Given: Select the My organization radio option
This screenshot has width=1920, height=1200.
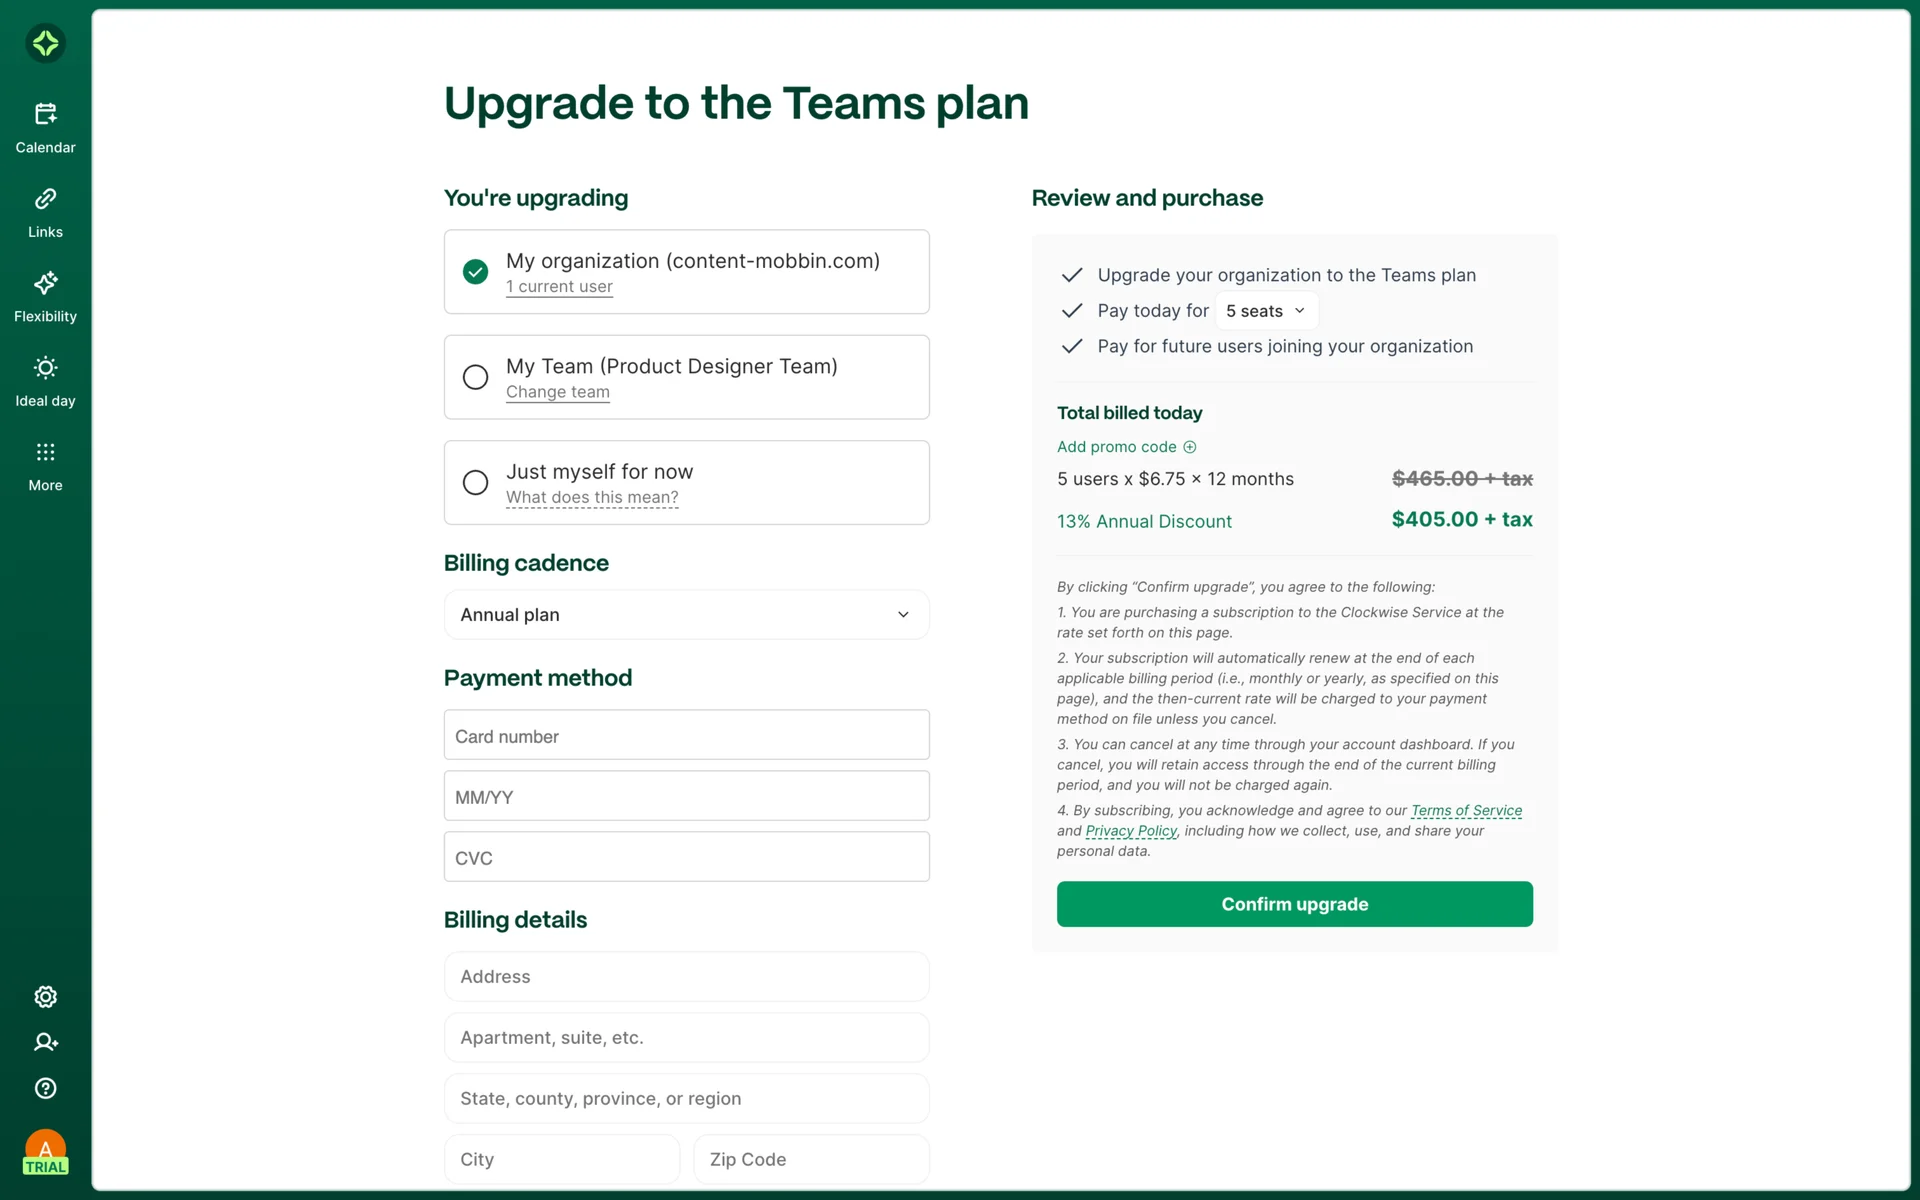Looking at the screenshot, I should 476,272.
